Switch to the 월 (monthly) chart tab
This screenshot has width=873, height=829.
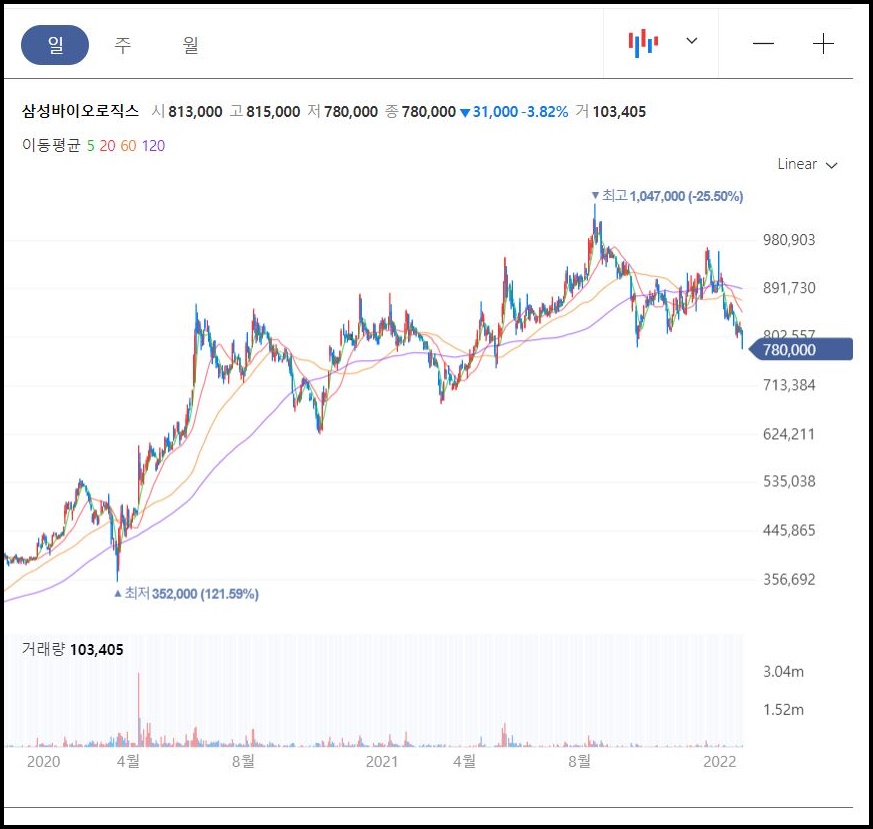[x=190, y=45]
